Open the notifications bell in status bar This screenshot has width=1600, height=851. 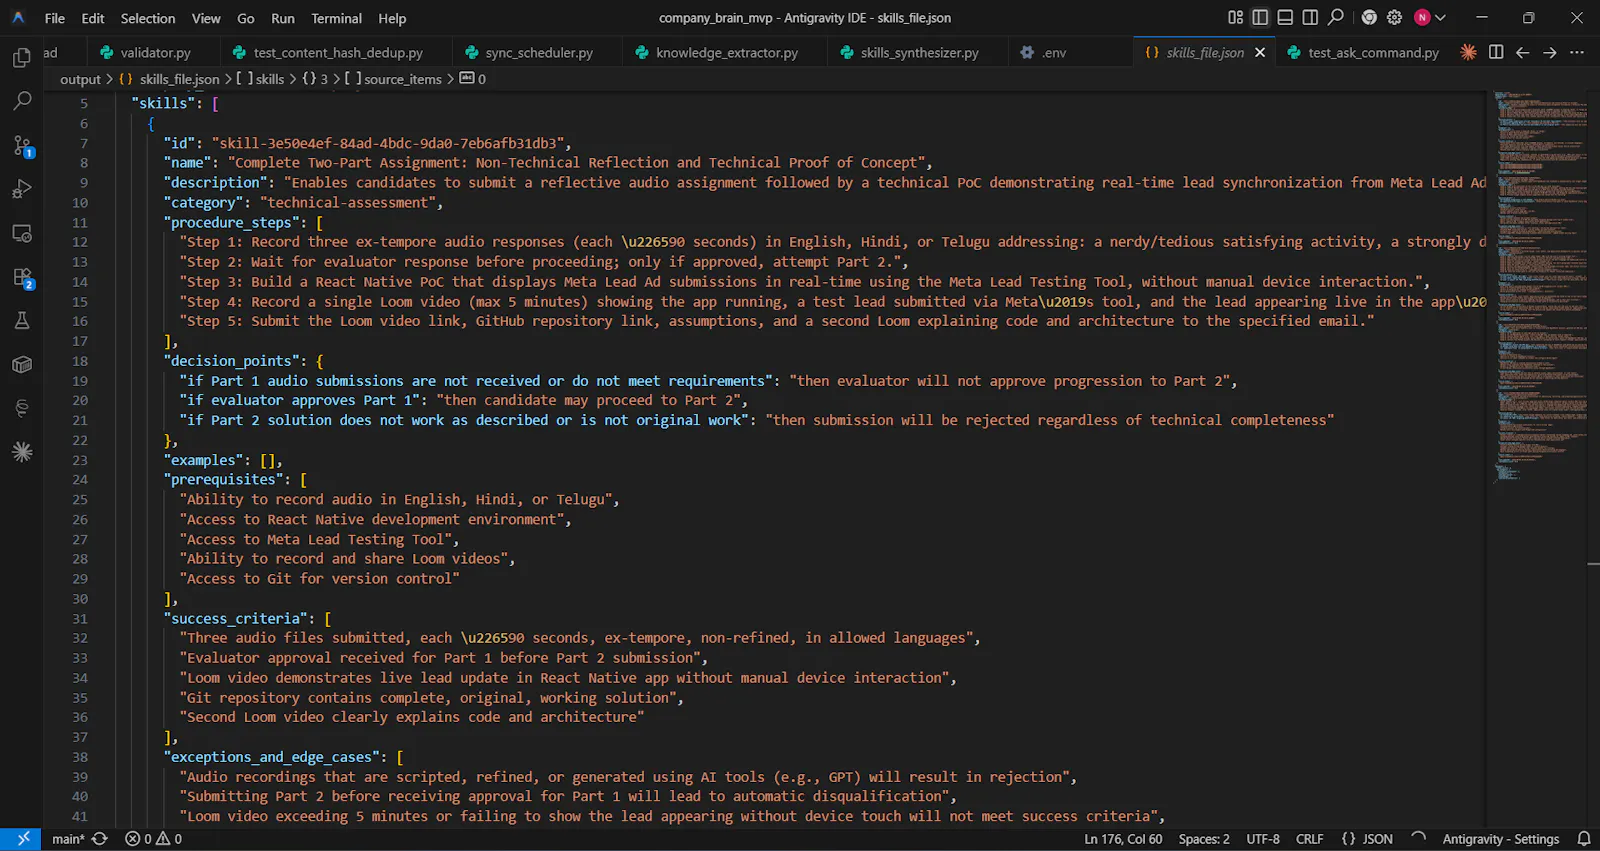[x=1584, y=839]
